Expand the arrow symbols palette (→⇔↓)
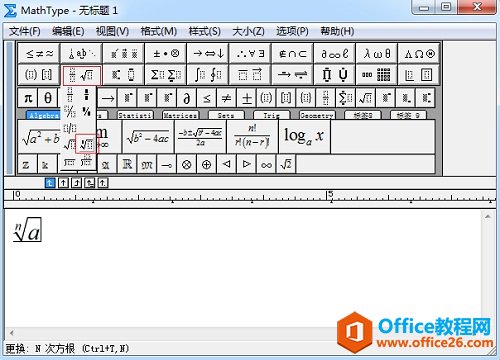The width and height of the screenshot is (500, 360). click(208, 53)
